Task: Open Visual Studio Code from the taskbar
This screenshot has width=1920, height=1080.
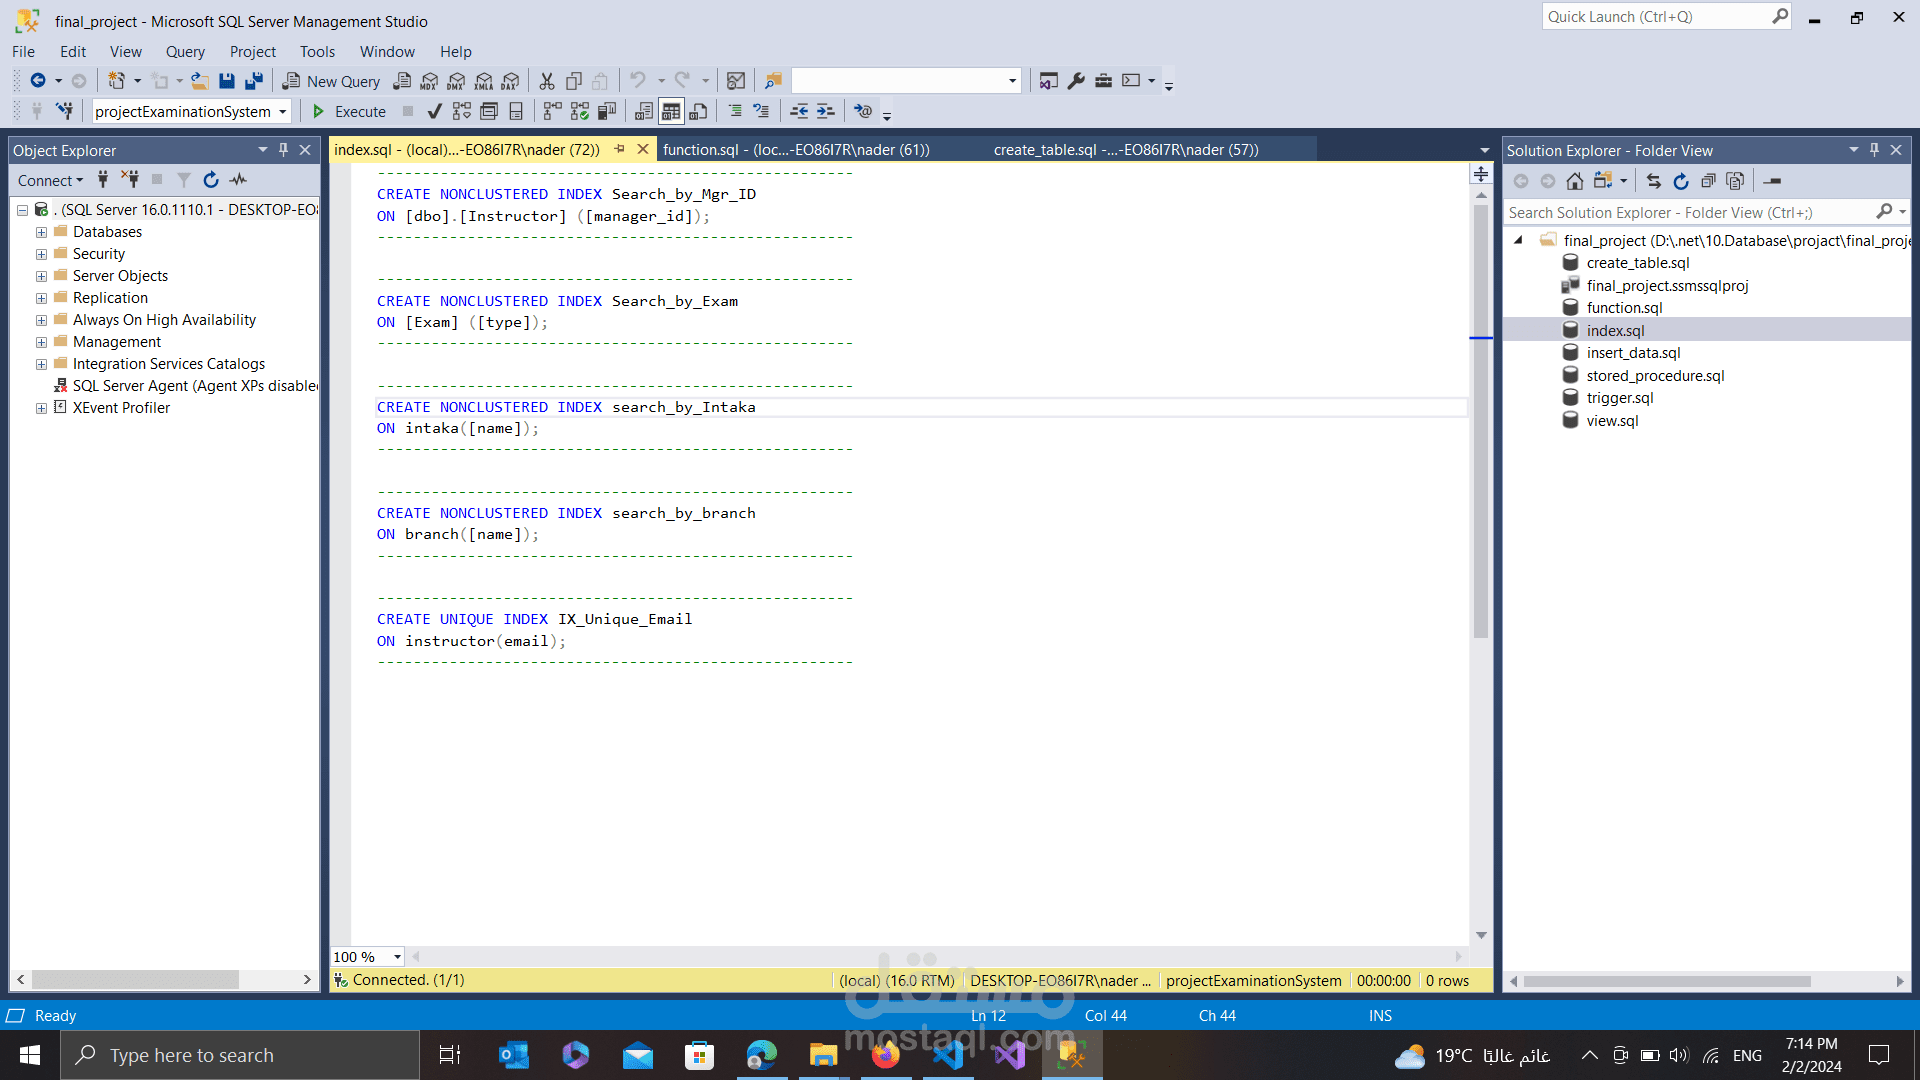Action: pos(948,1055)
